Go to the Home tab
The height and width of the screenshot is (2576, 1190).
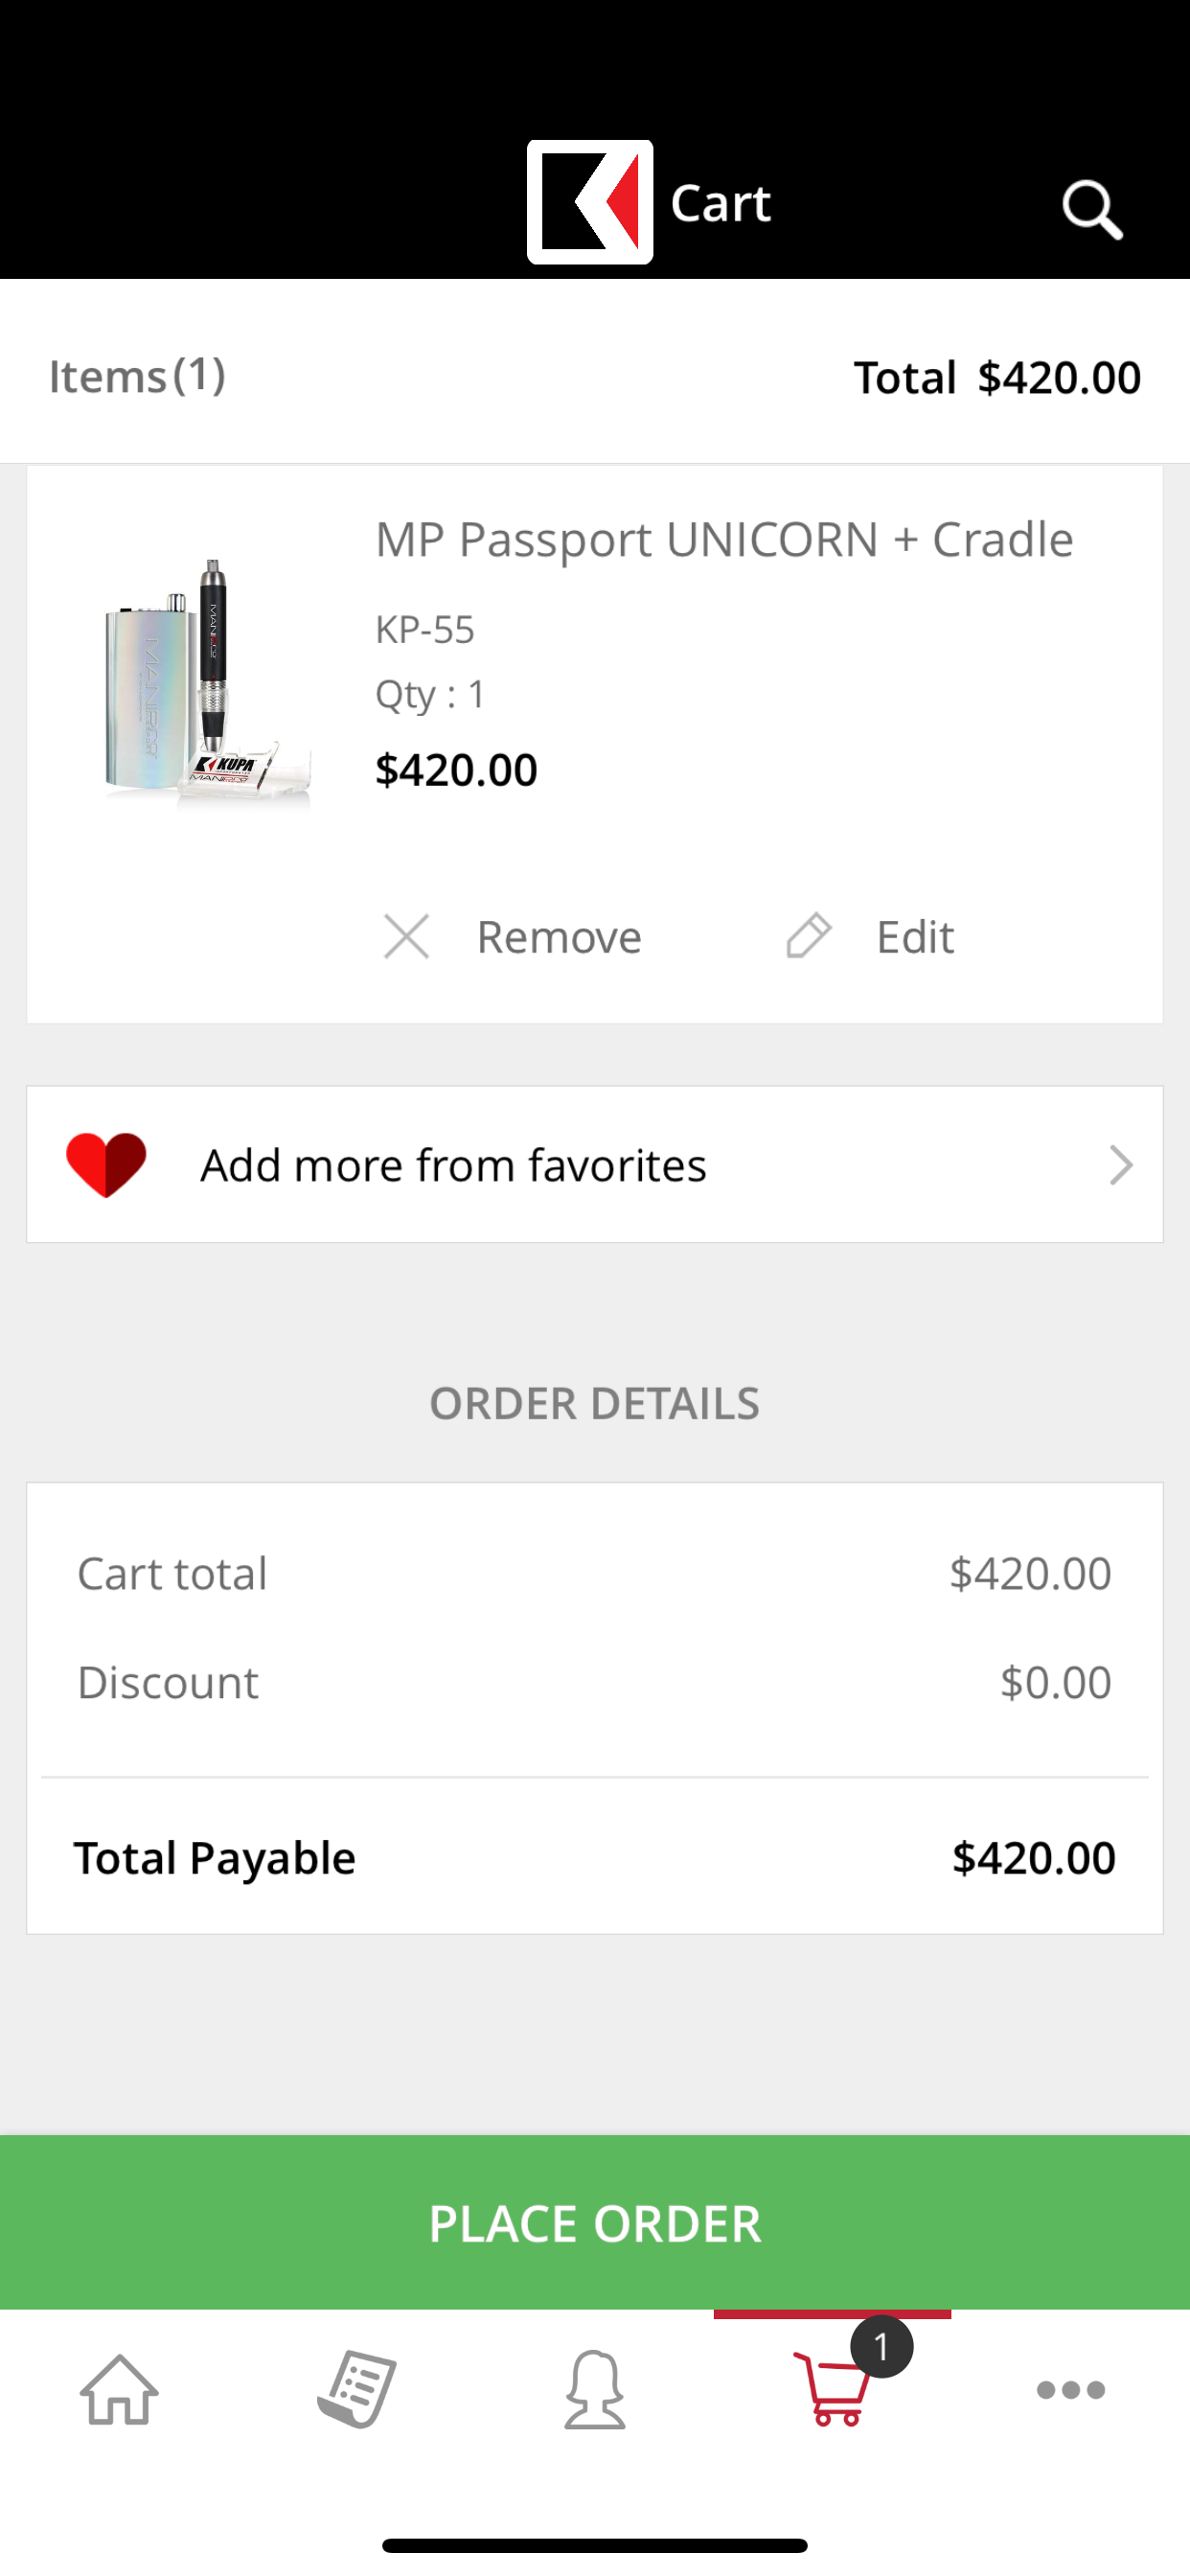[x=119, y=2389]
